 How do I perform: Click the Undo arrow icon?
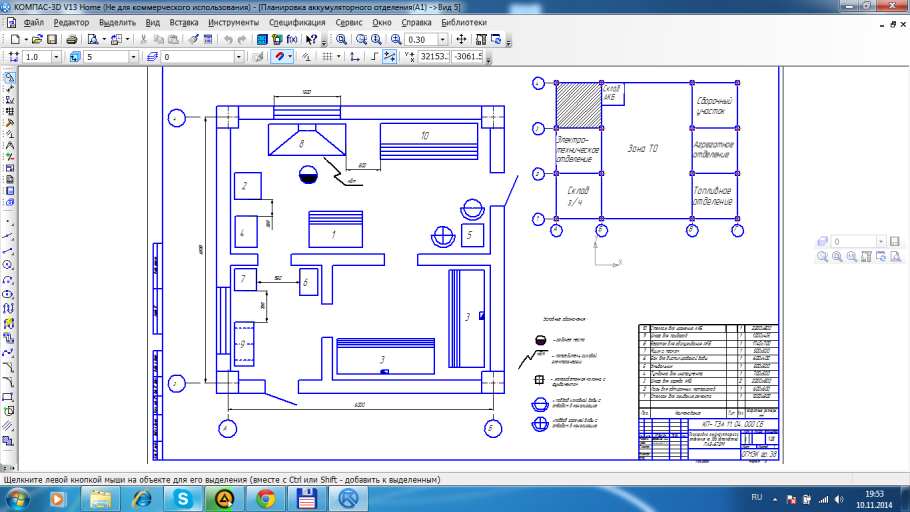coord(229,39)
